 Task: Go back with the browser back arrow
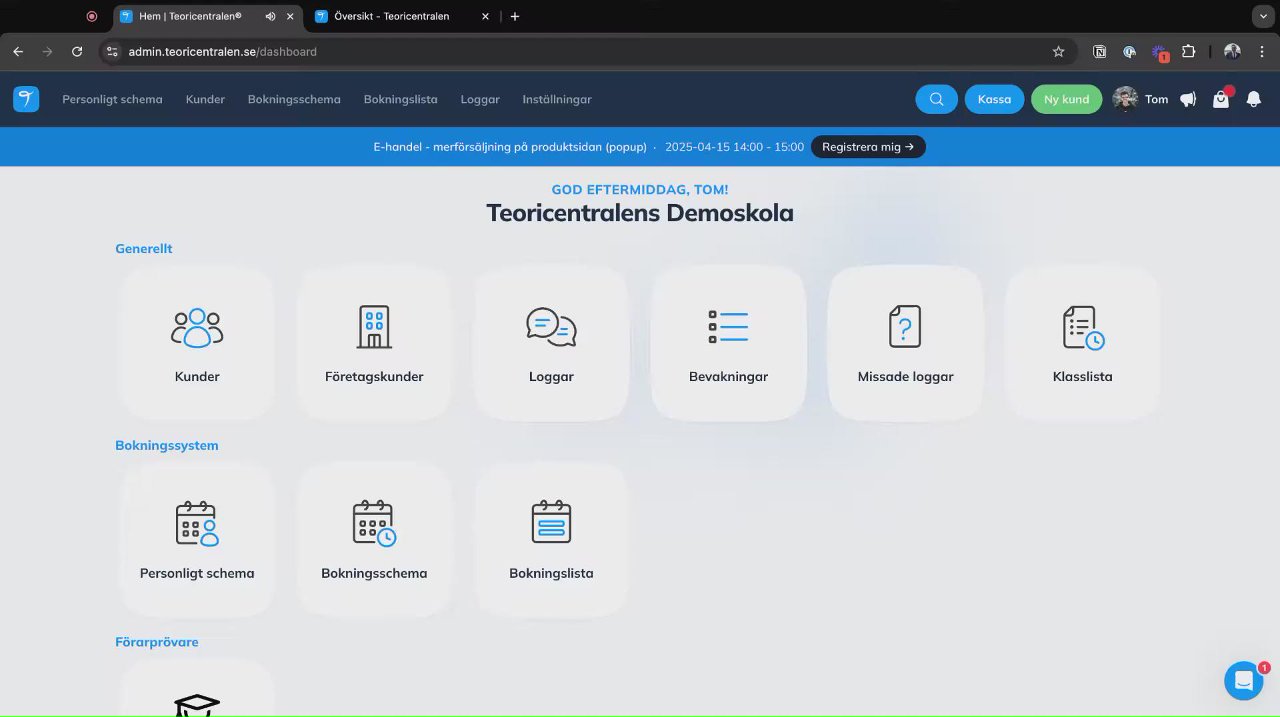coord(18,51)
